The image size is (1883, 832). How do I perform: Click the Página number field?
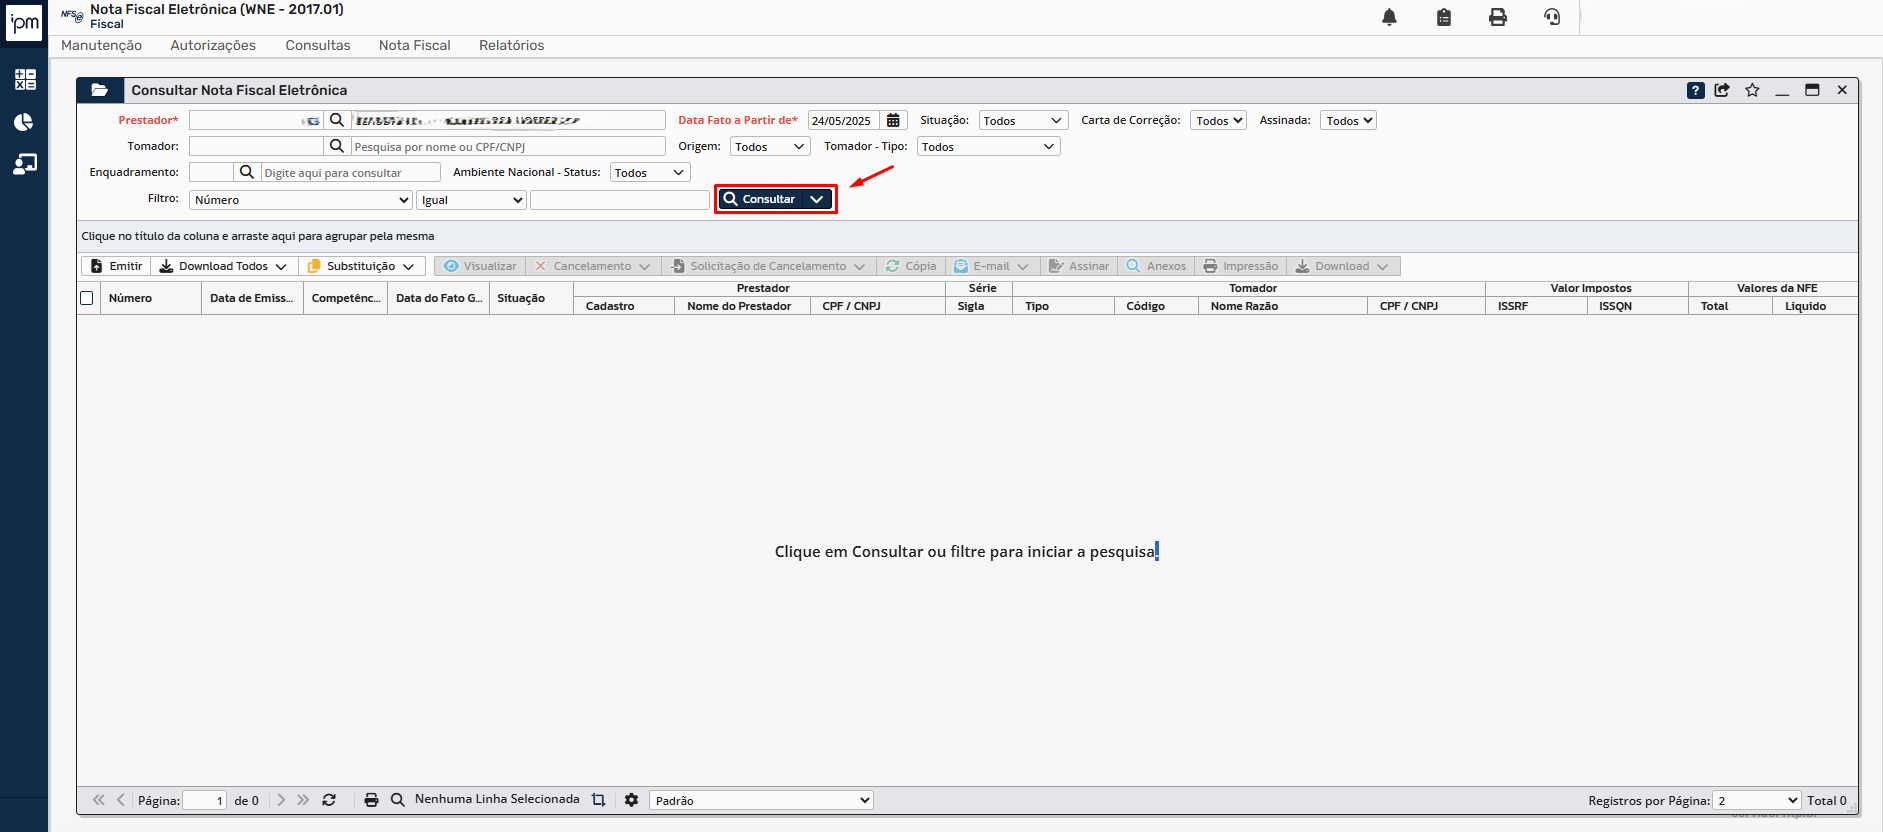click(x=205, y=800)
